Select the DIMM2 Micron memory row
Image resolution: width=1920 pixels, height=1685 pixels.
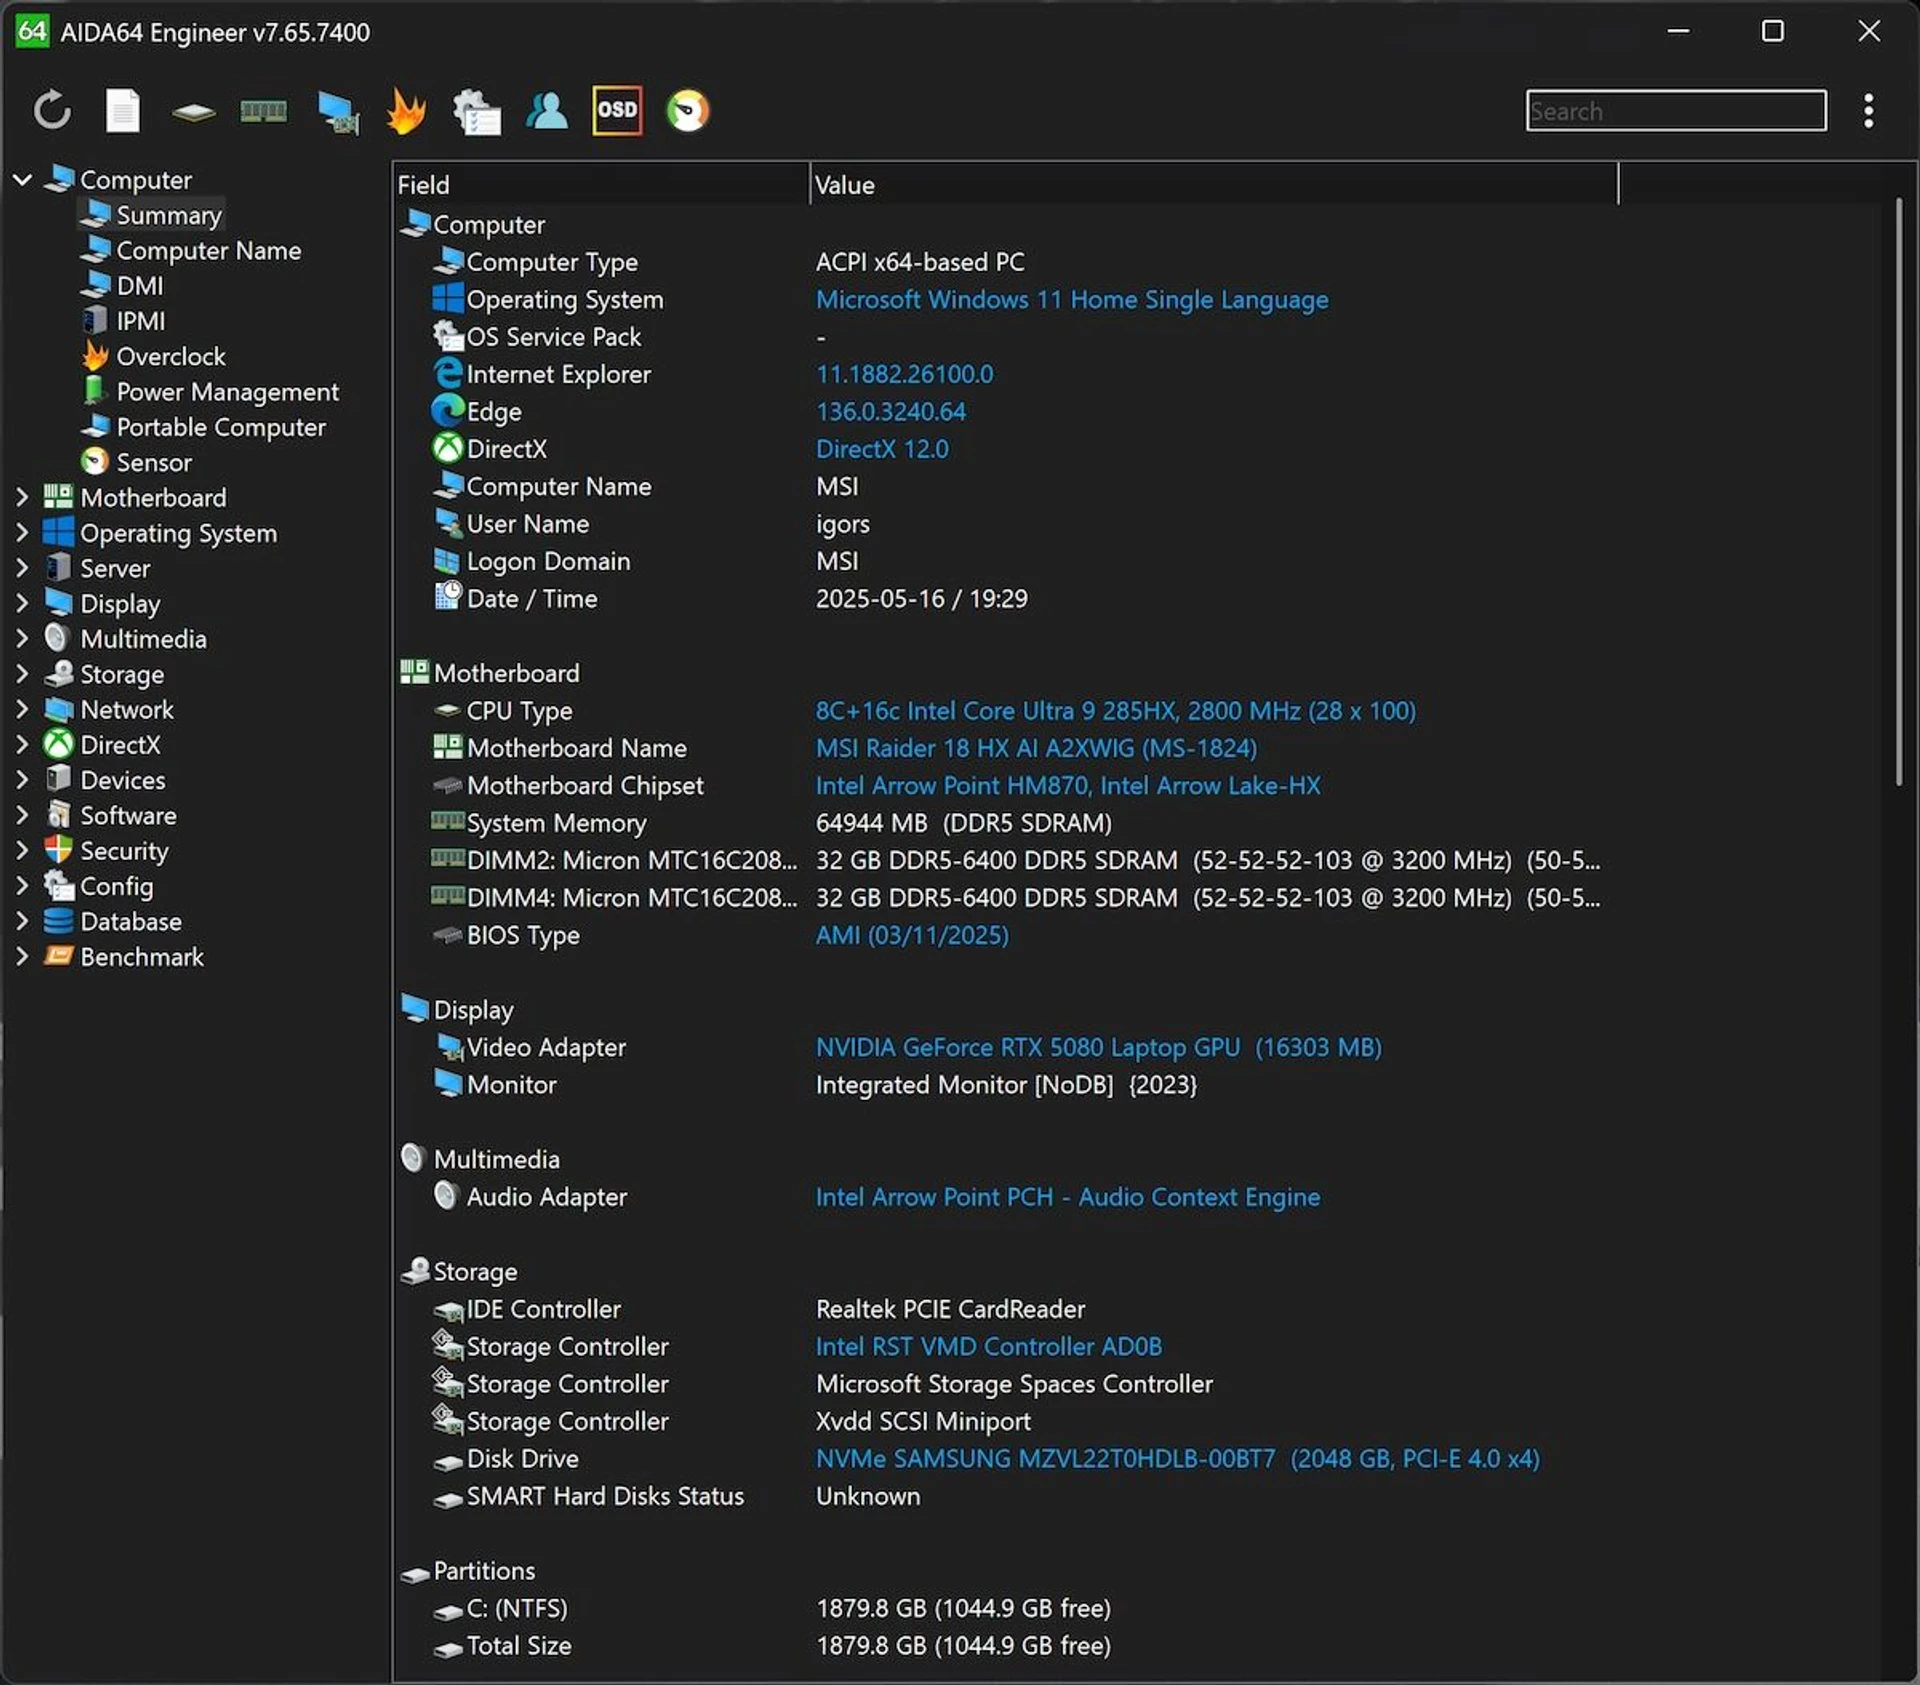(x=1005, y=860)
